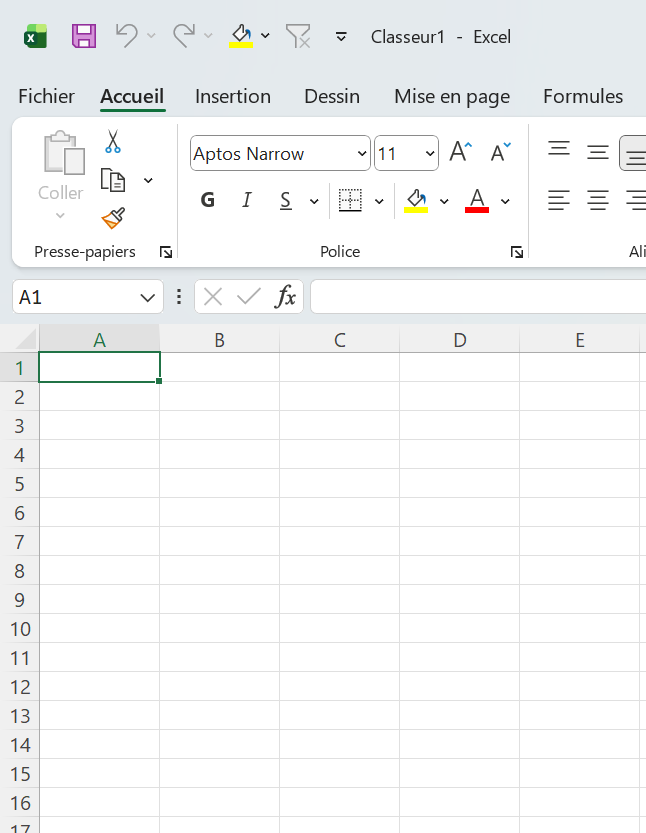
Task: Cancel entry with formula bar X icon
Action: point(213,296)
